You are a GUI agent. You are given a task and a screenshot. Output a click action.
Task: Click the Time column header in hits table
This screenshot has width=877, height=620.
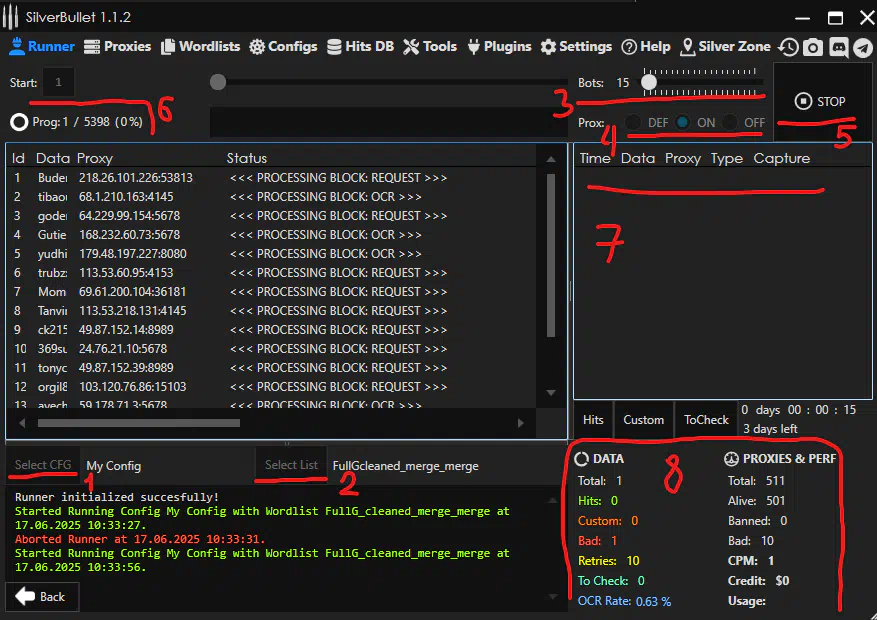595,158
